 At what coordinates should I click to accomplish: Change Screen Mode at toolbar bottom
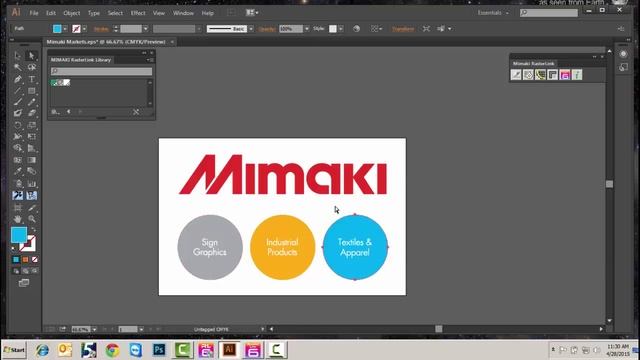[x=24, y=282]
